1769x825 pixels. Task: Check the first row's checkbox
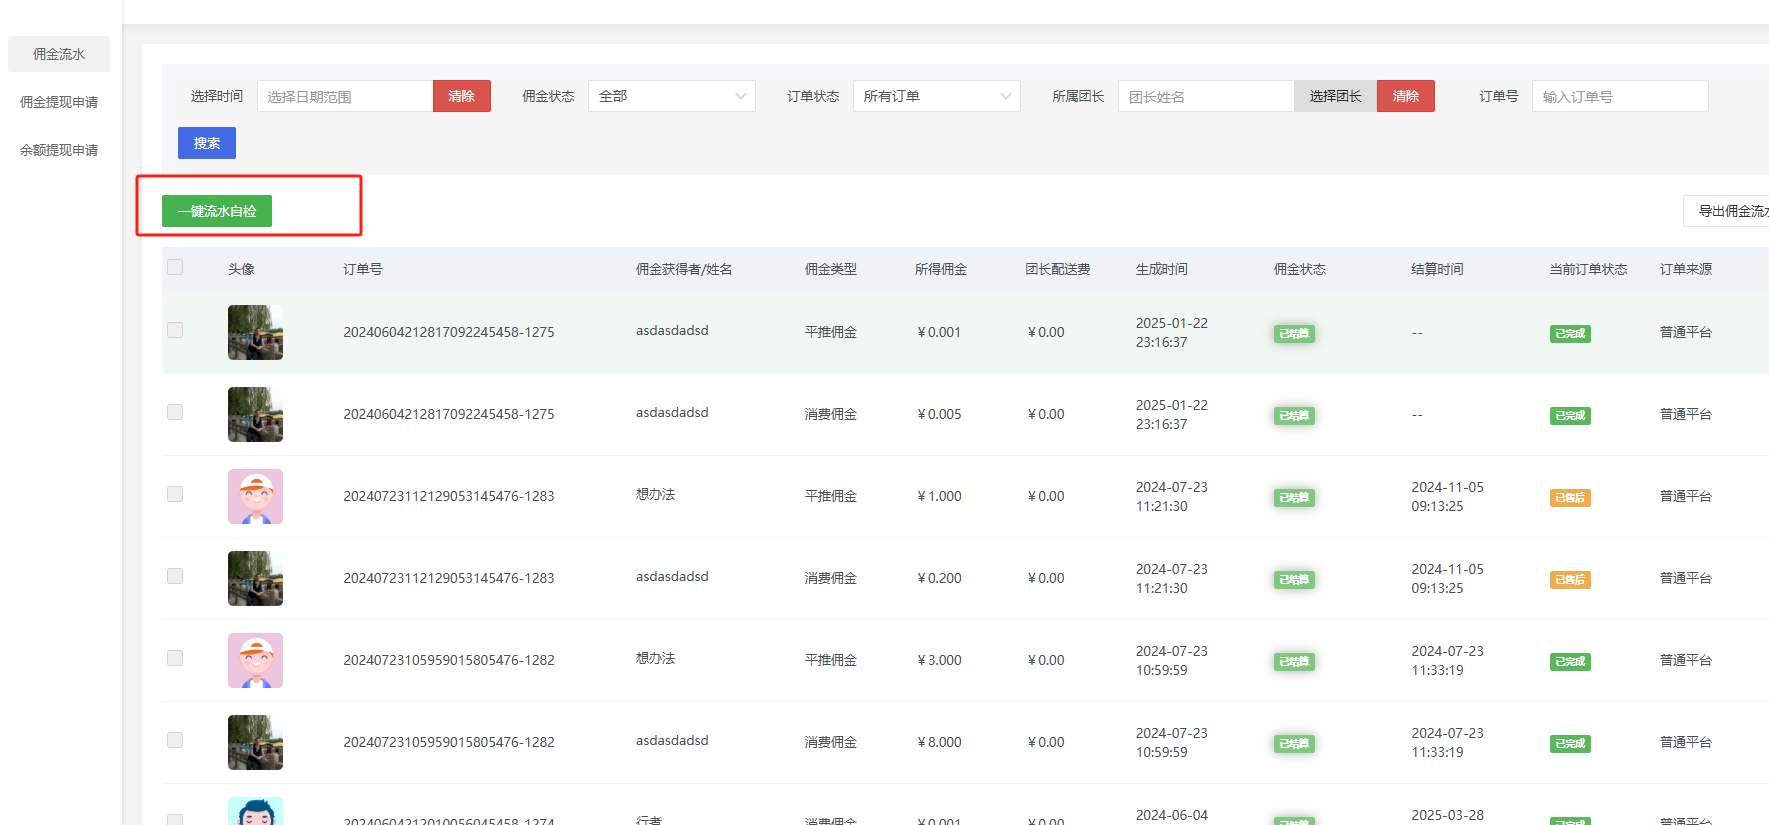(175, 330)
